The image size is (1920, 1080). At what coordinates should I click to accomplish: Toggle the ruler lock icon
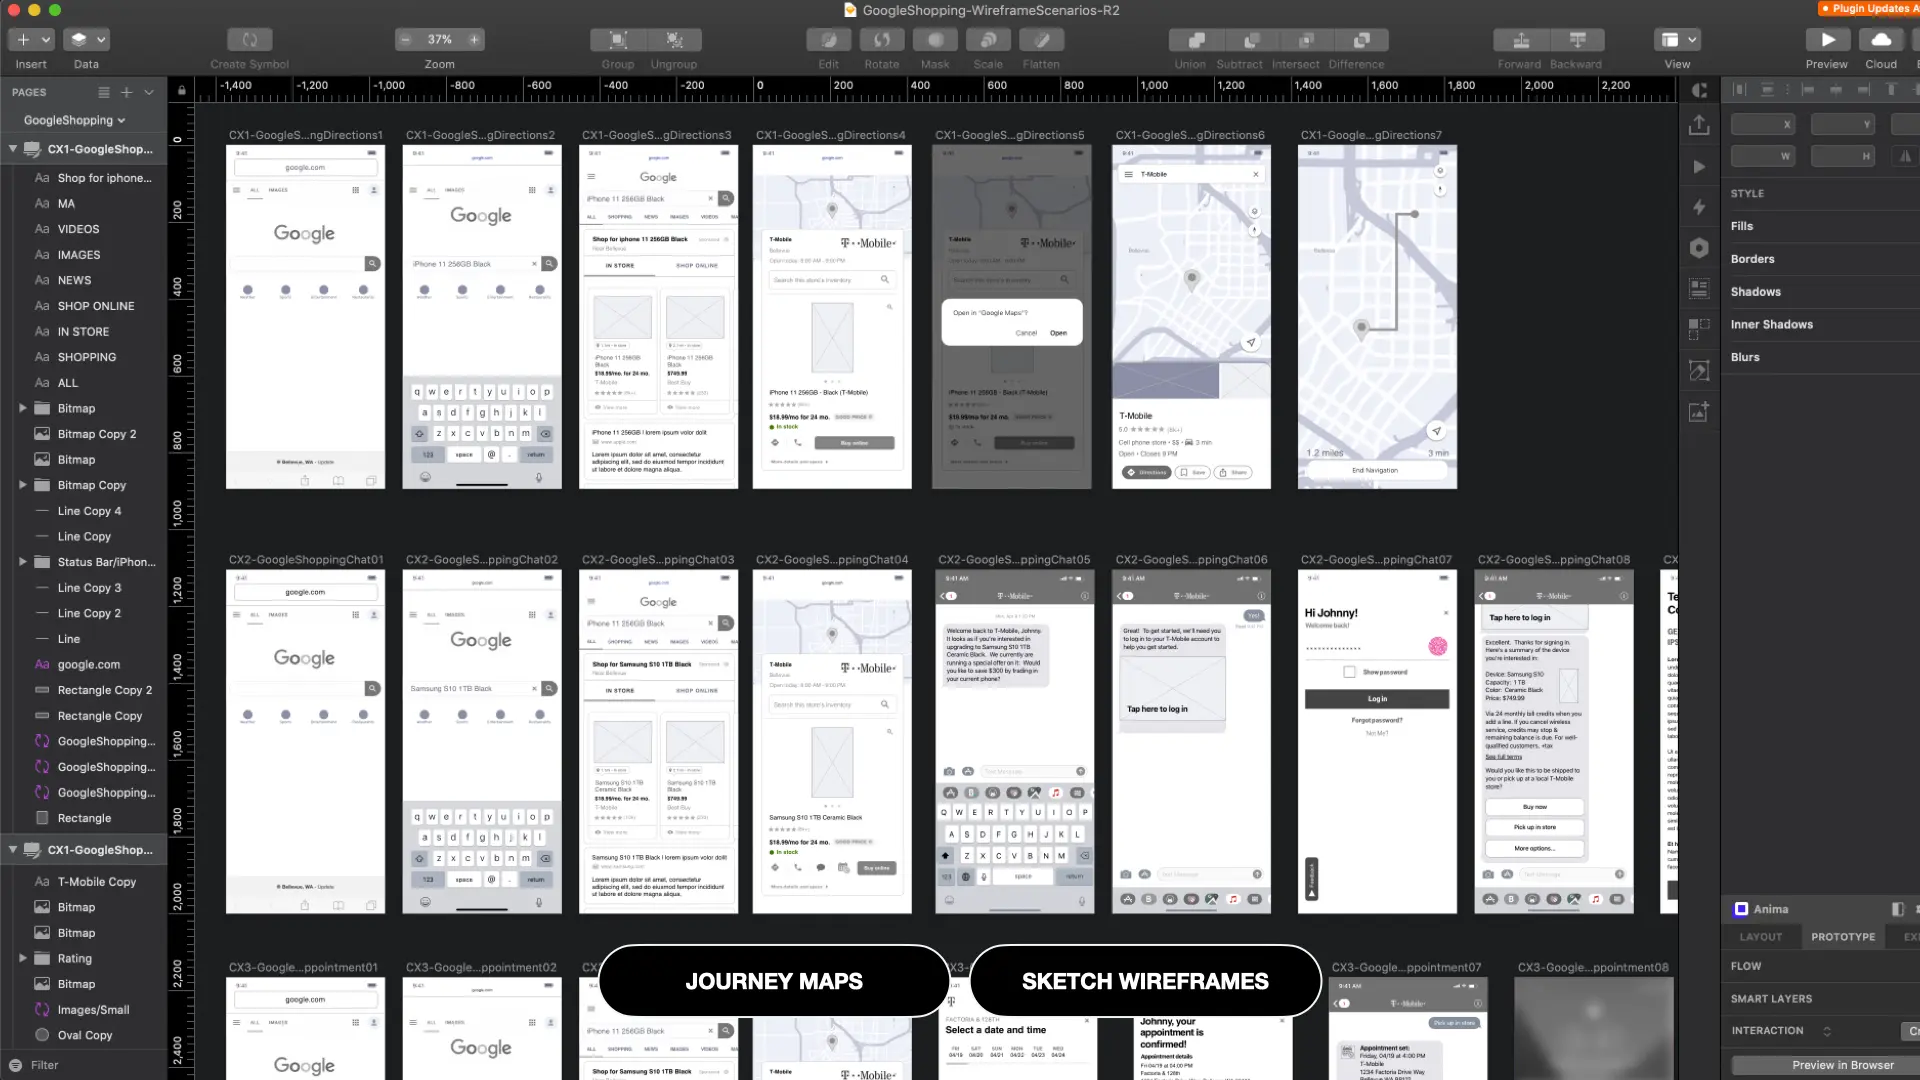181,90
